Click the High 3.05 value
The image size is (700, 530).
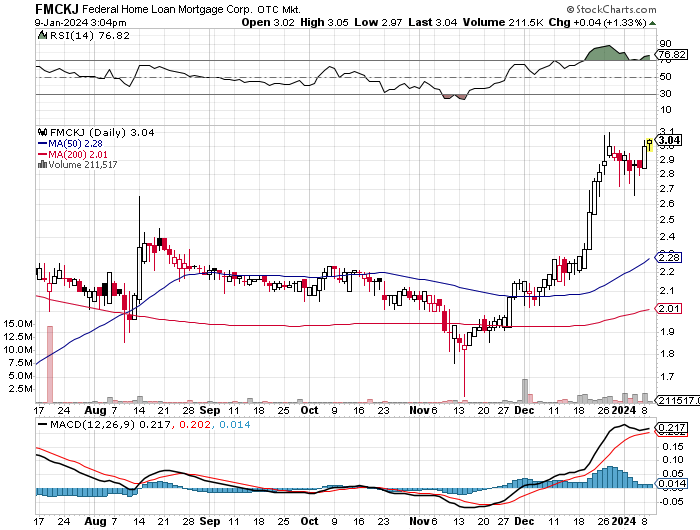[x=325, y=22]
